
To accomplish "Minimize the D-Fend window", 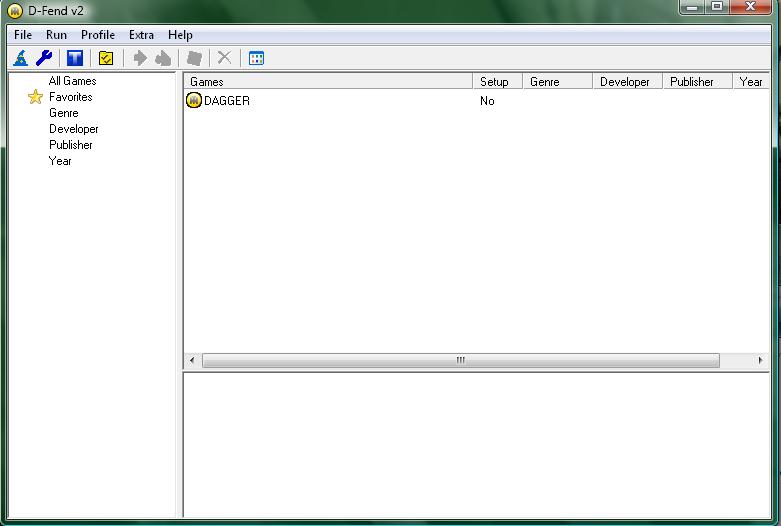I will [x=692, y=7].
